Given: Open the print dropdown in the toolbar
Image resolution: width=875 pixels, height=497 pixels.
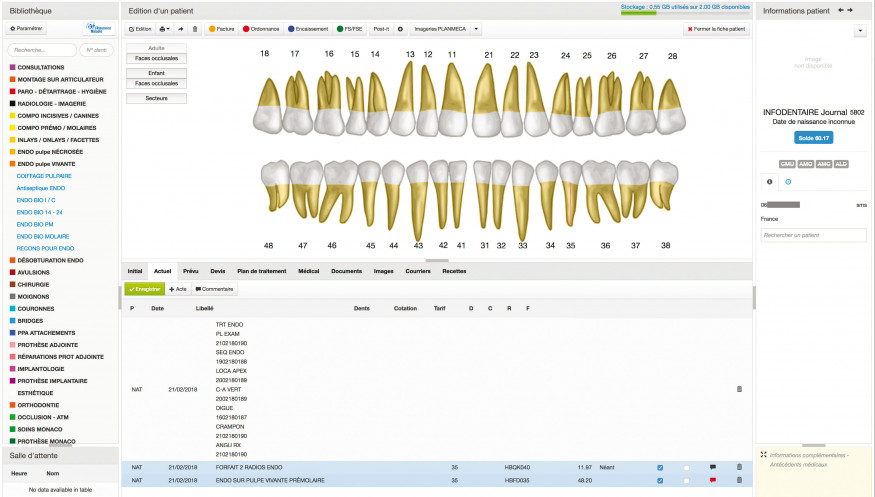Looking at the screenshot, I should [x=165, y=29].
